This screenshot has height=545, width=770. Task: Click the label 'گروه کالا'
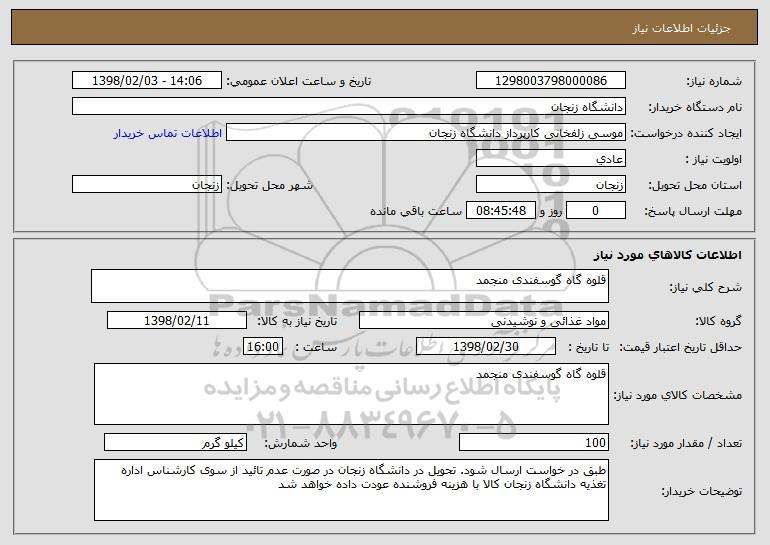(x=718, y=321)
